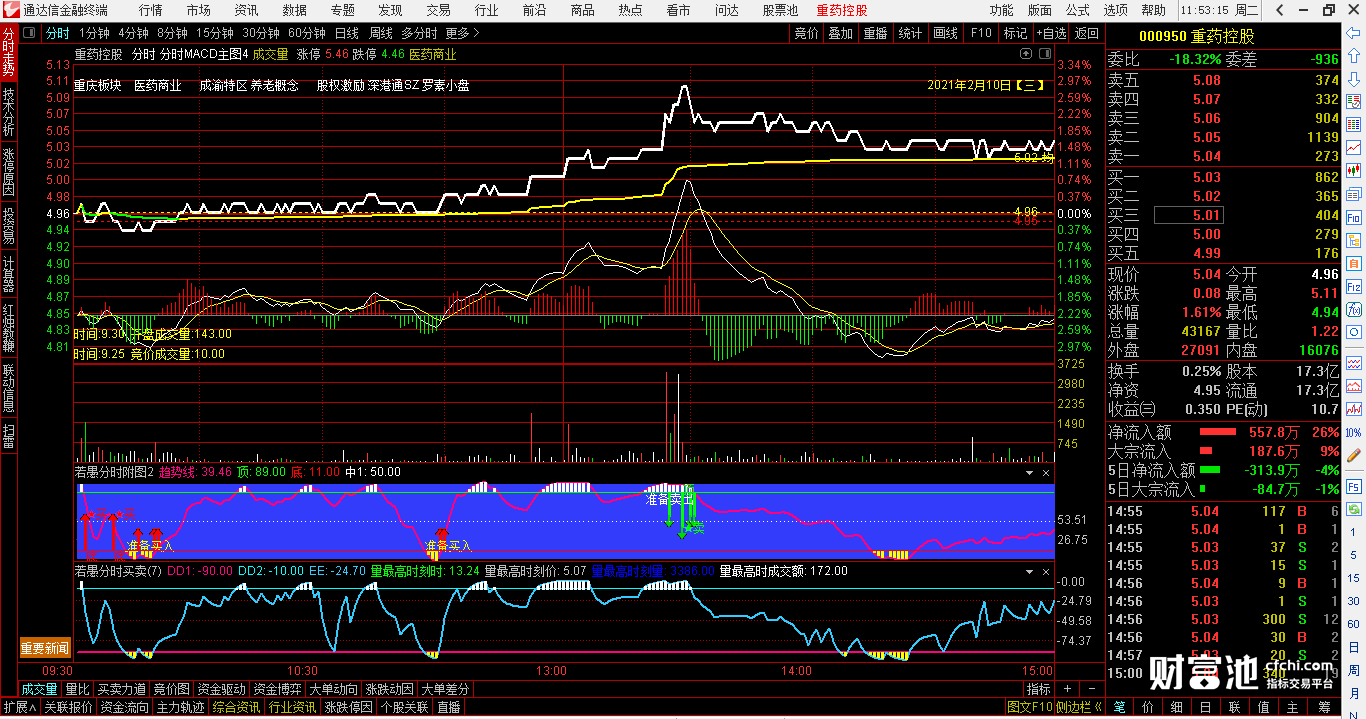Click the 指标 button at bottom right

tap(1038, 689)
